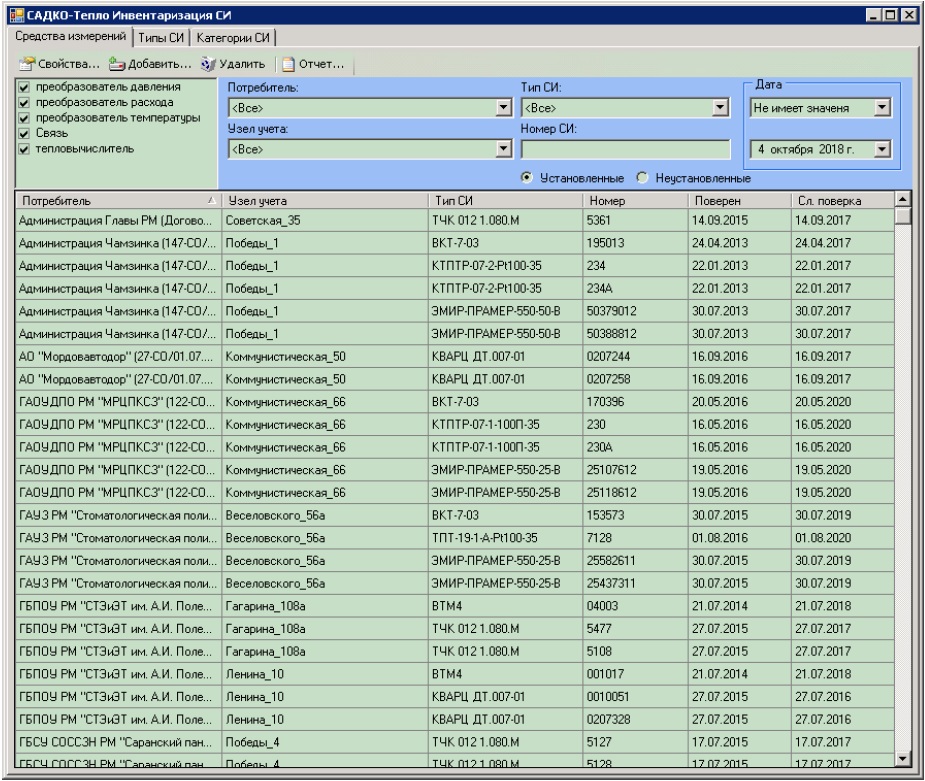Image resolution: width=925 pixels, height=781 pixels.
Task: Uncheck преобразователь давления checkbox
Action: click(x=24, y=87)
